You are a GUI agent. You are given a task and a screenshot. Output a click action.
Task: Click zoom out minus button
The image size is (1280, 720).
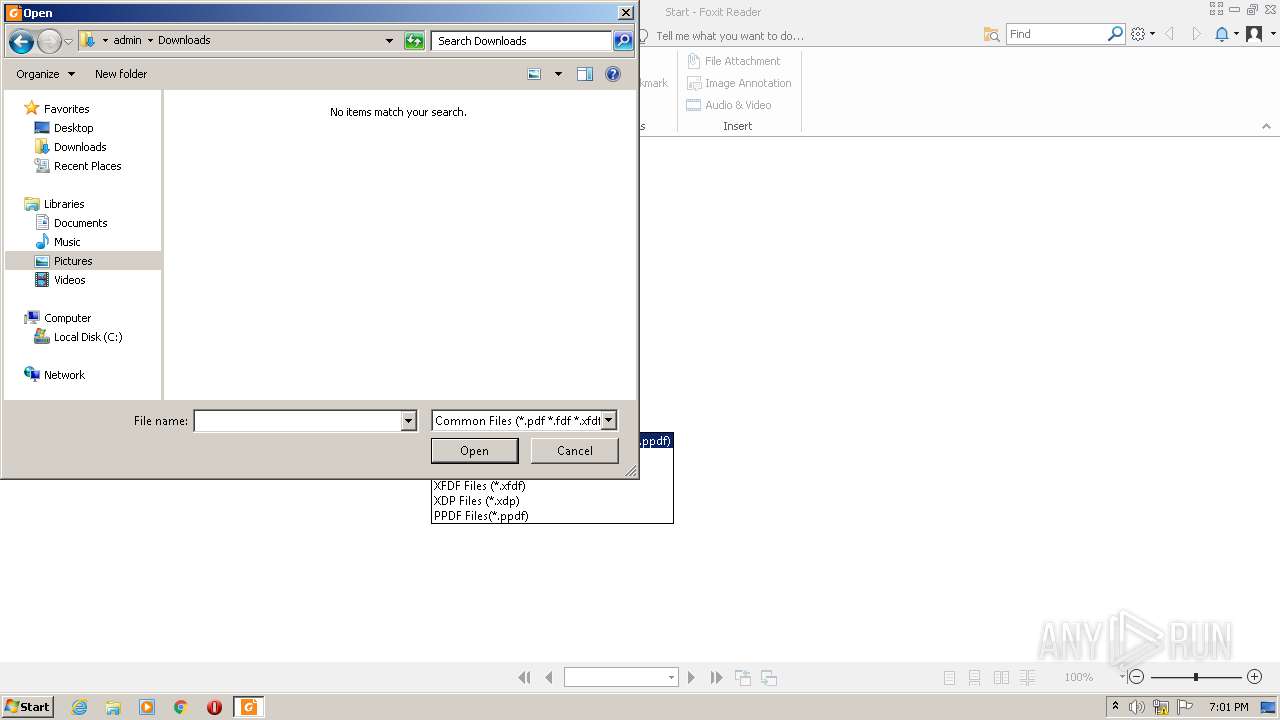coord(1136,677)
